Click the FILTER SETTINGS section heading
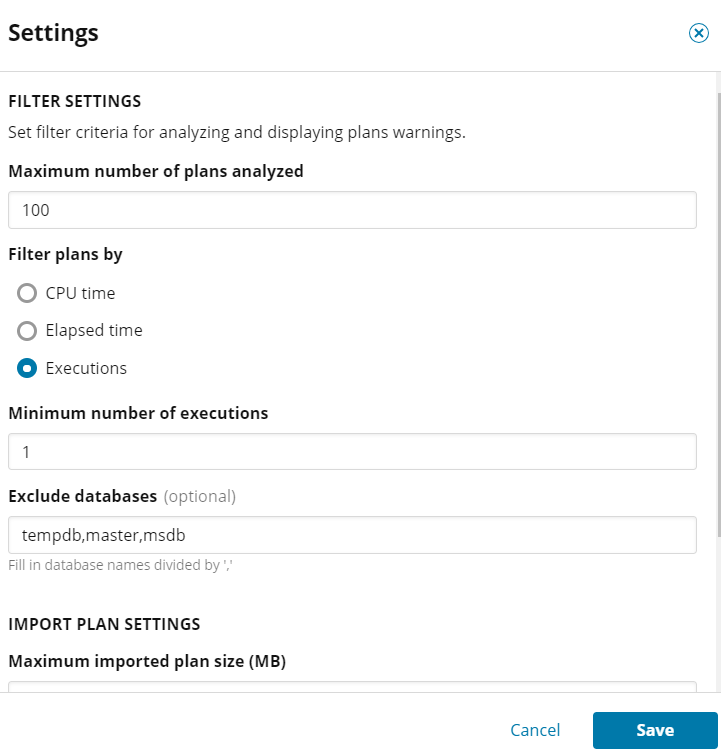The height and width of the screenshot is (753, 721). pyautogui.click(x=75, y=101)
